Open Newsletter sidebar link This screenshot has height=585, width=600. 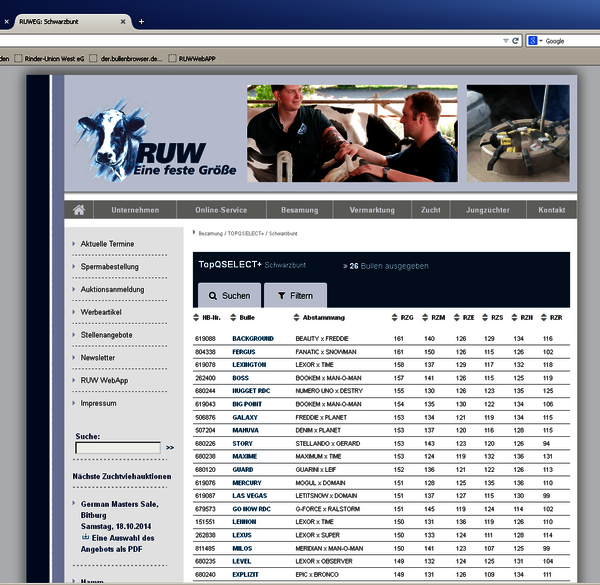(x=98, y=358)
